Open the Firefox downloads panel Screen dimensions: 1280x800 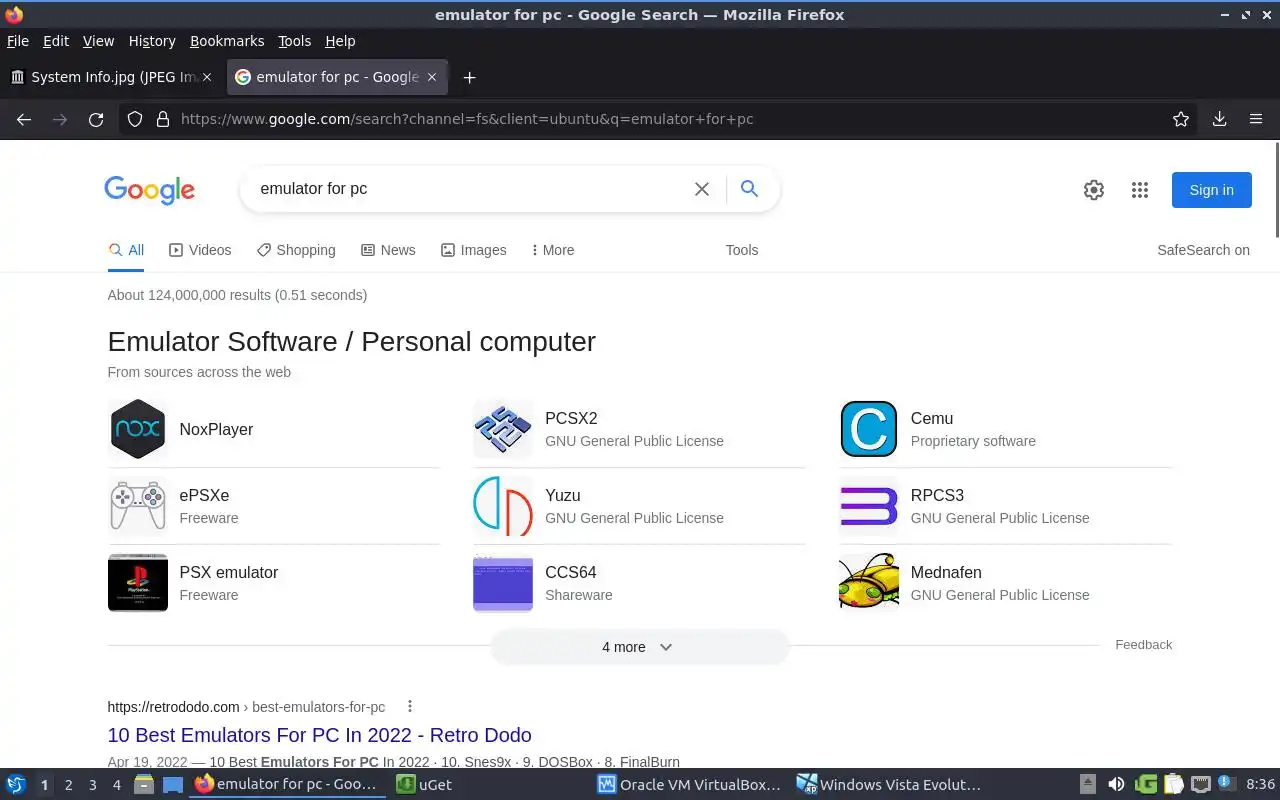tap(1219, 119)
